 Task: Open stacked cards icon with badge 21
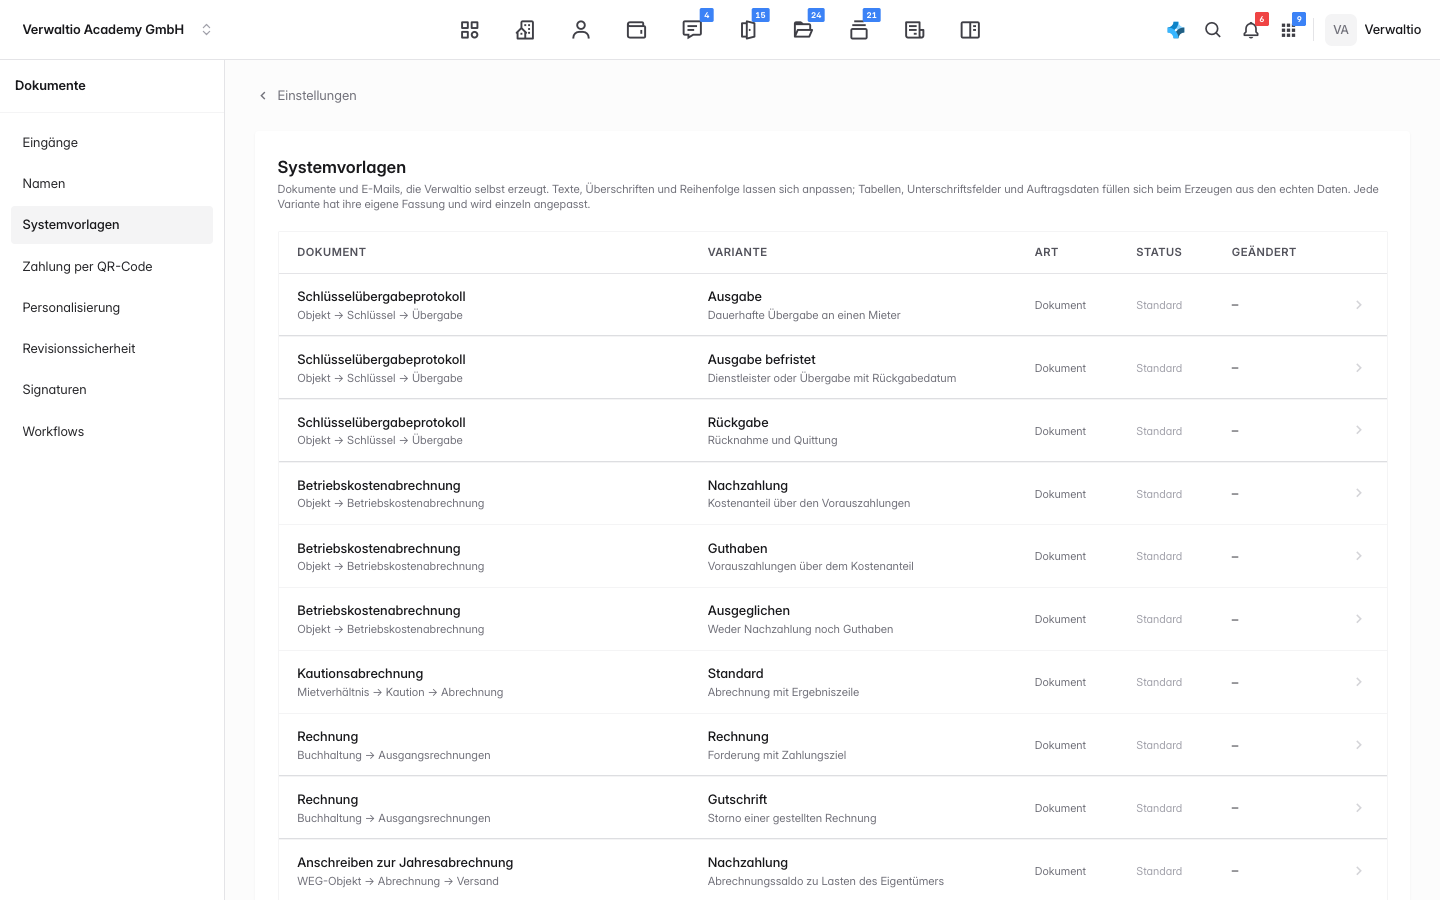pyautogui.click(x=859, y=30)
